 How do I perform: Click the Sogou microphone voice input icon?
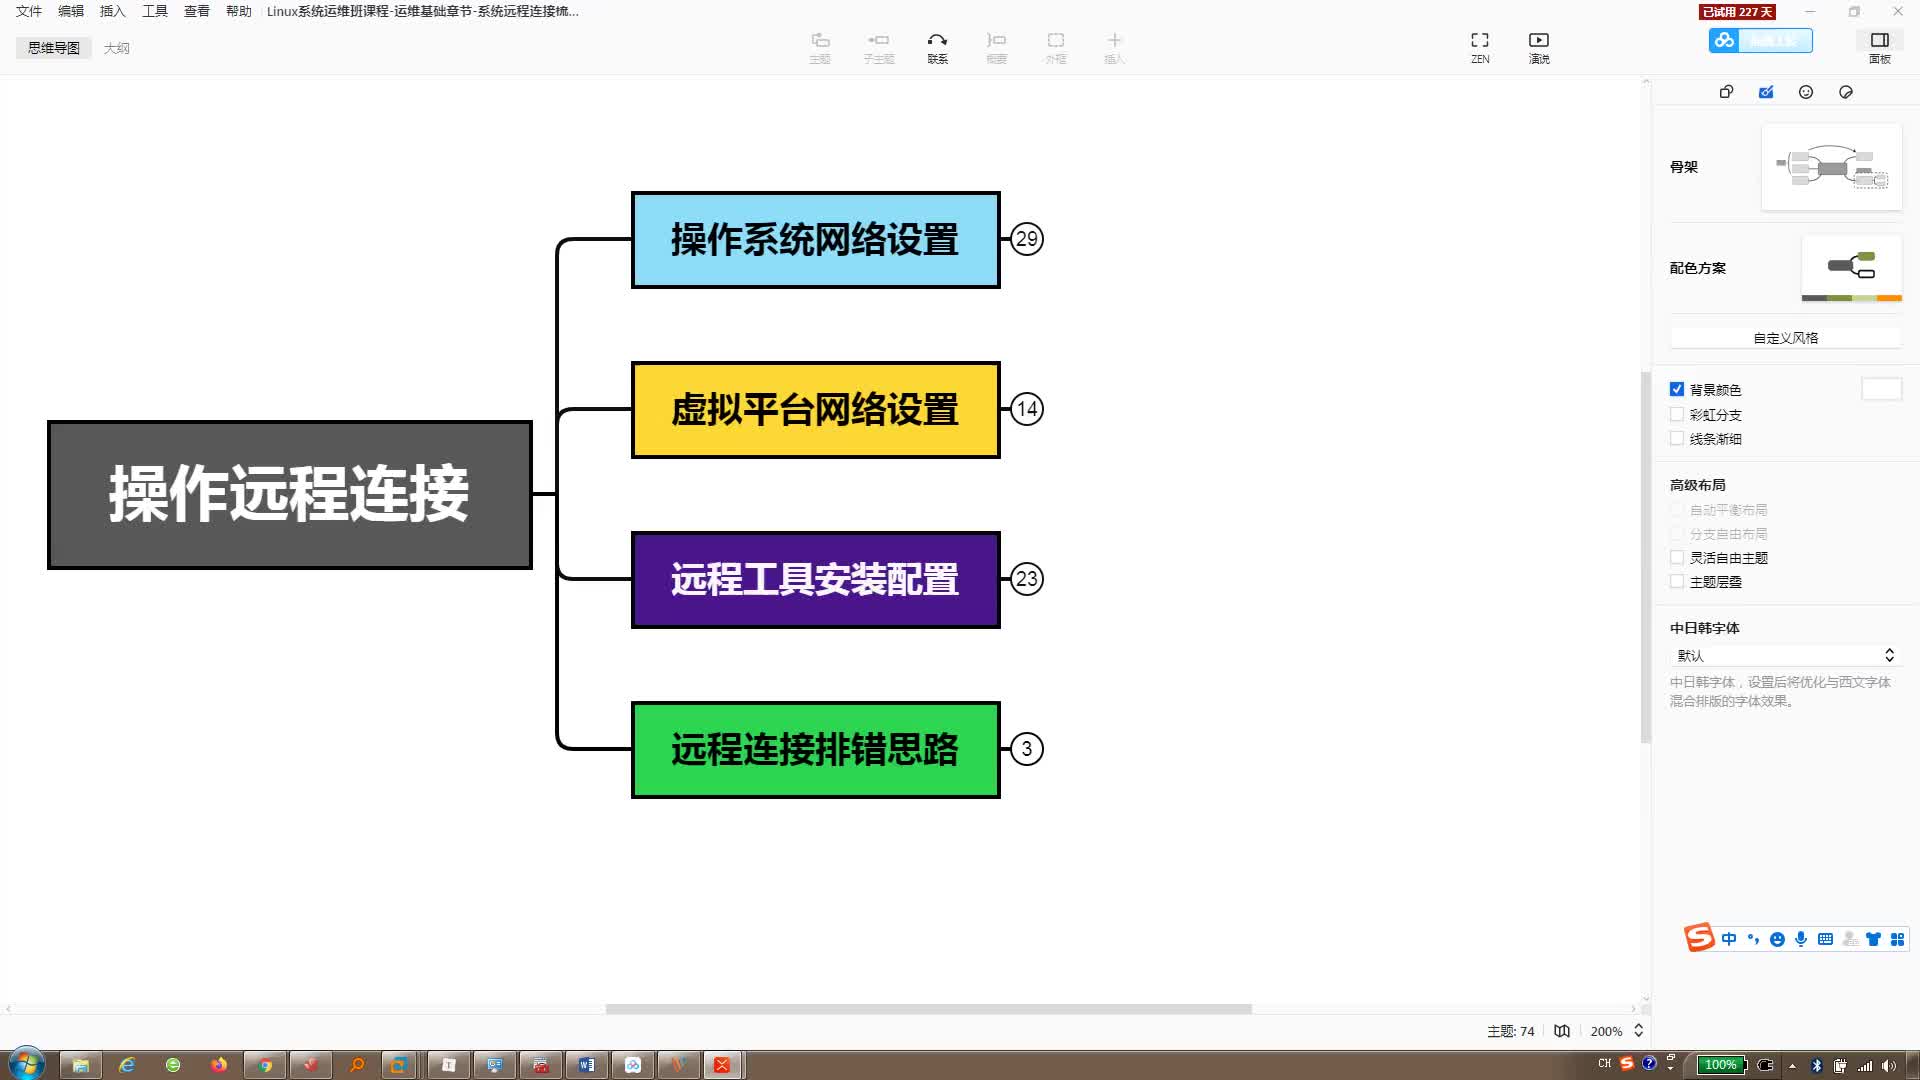(1801, 939)
